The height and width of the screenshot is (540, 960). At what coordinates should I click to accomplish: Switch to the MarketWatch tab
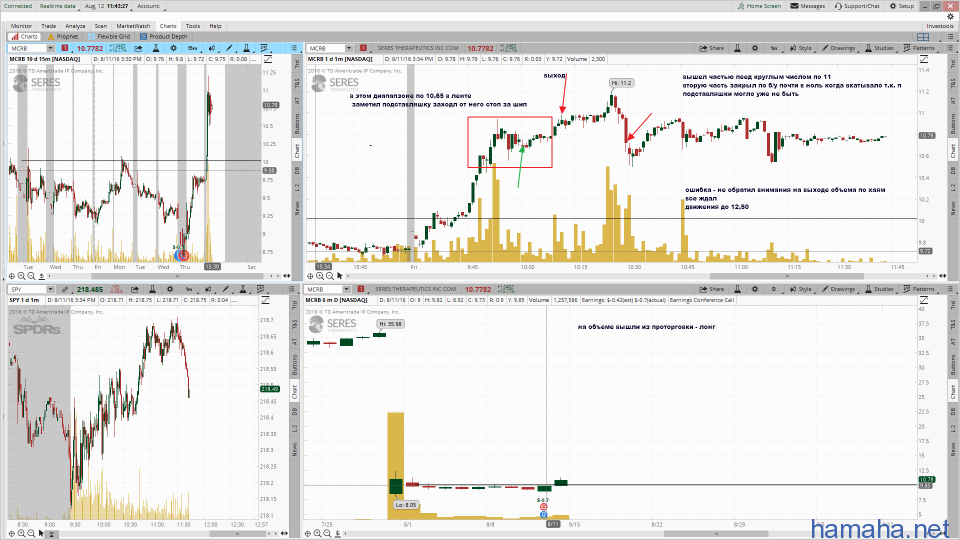coord(133,26)
